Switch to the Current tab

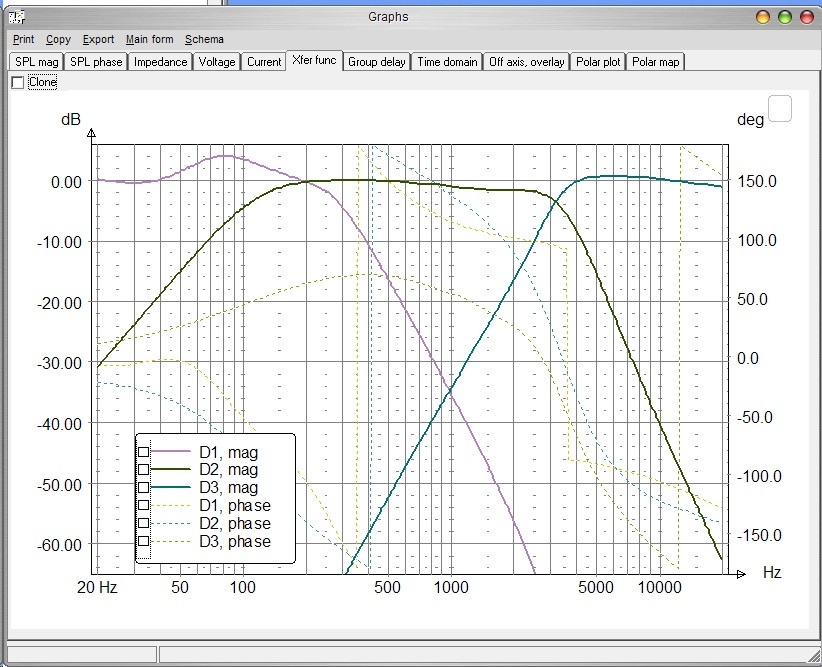click(264, 62)
